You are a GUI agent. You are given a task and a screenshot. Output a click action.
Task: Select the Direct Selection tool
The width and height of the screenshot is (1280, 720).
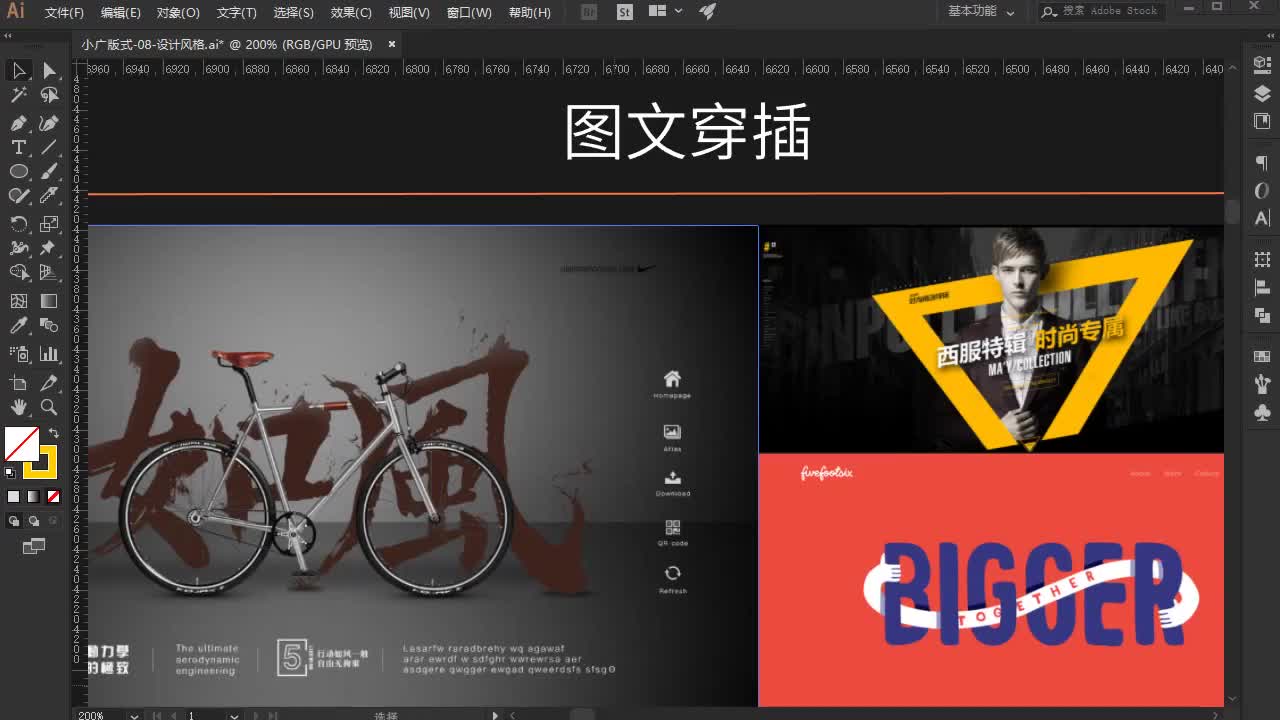49,70
